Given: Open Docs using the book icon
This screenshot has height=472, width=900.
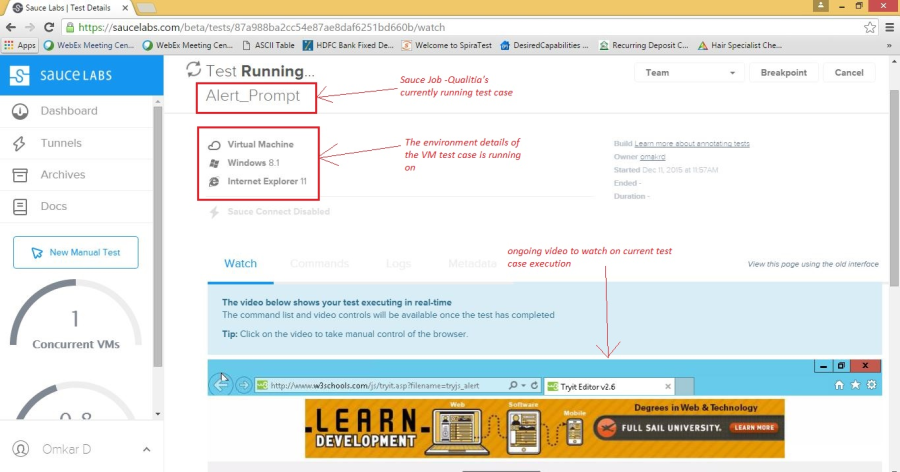Looking at the screenshot, I should [20, 207].
